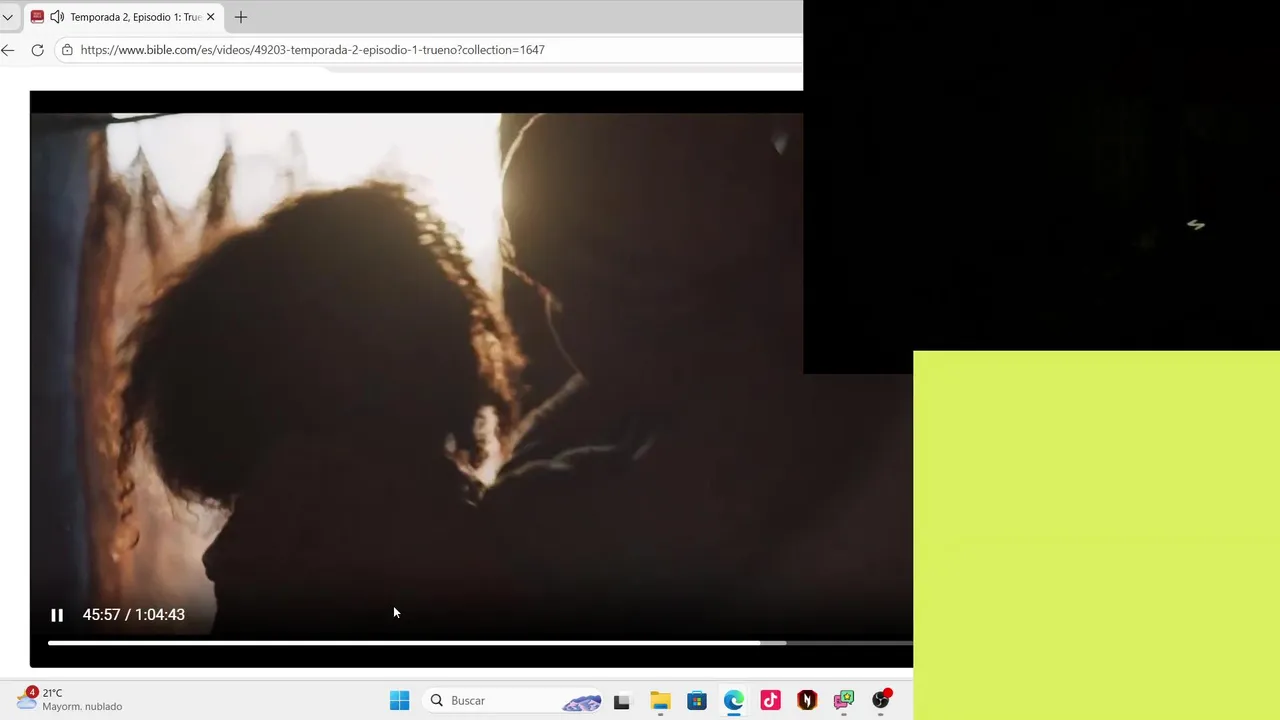Viewport: 1280px width, 720px height.
Task: Open a new browser tab
Action: coord(241,17)
